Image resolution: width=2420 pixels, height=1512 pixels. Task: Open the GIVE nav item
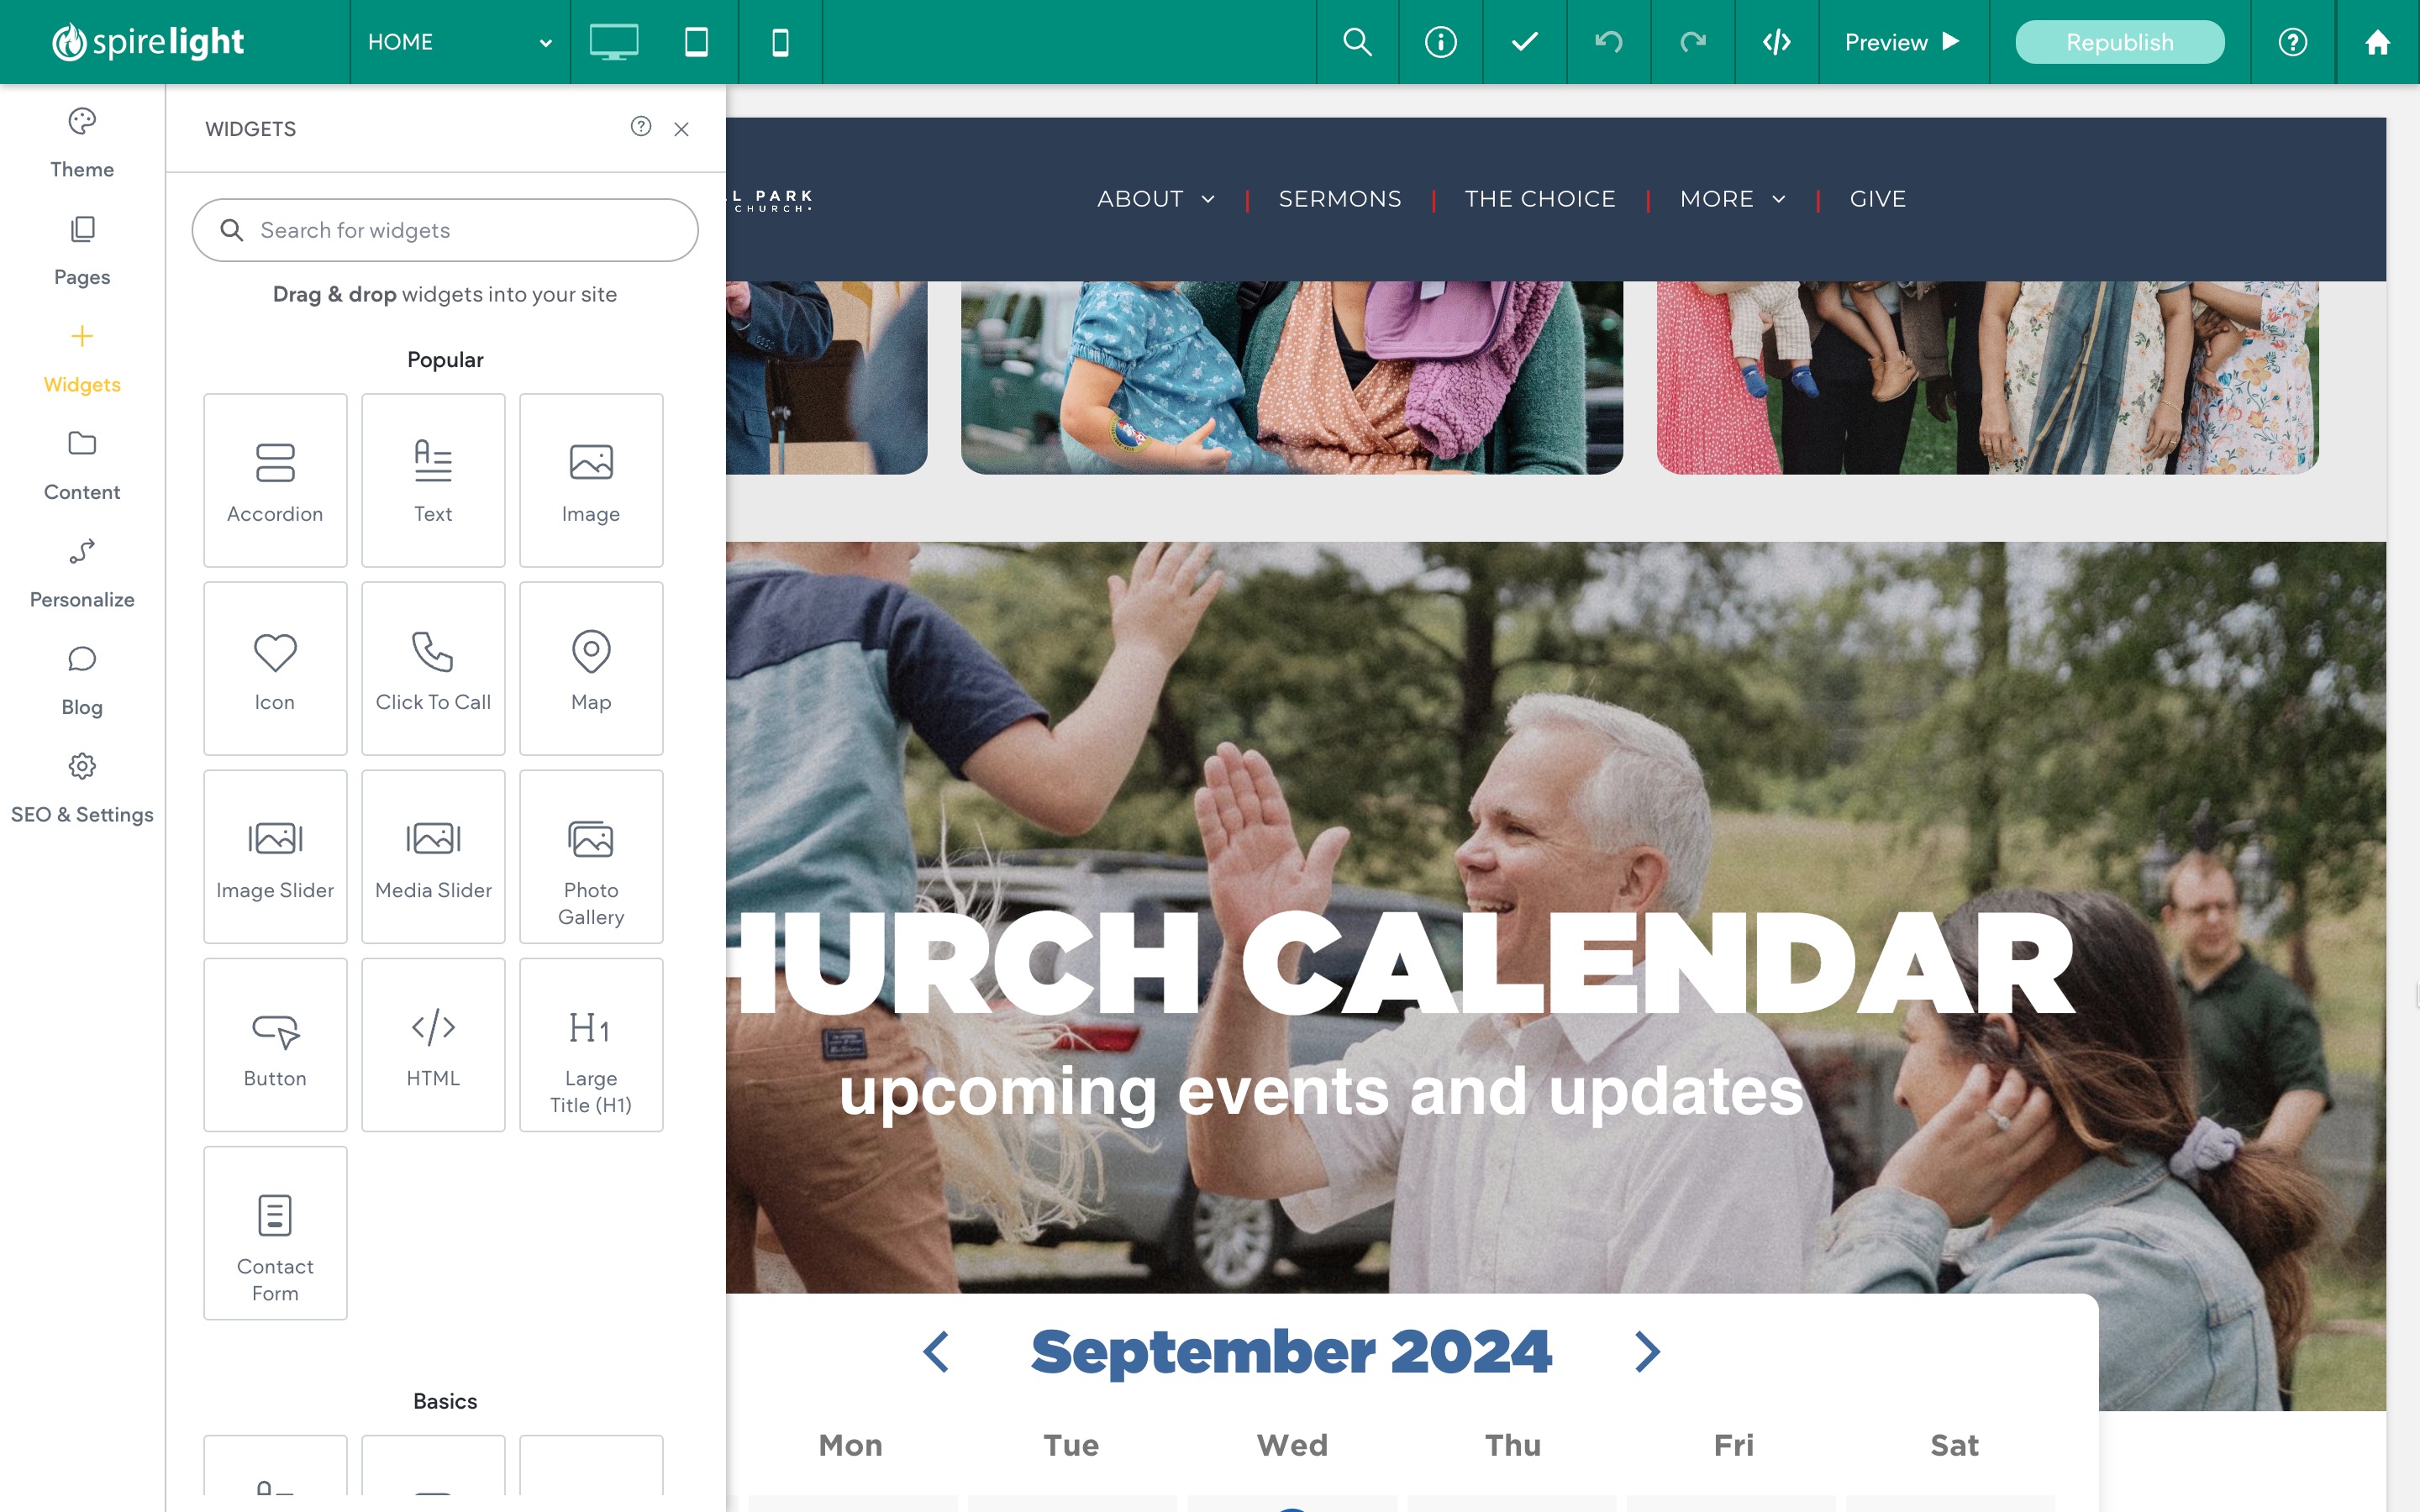[x=1877, y=199]
